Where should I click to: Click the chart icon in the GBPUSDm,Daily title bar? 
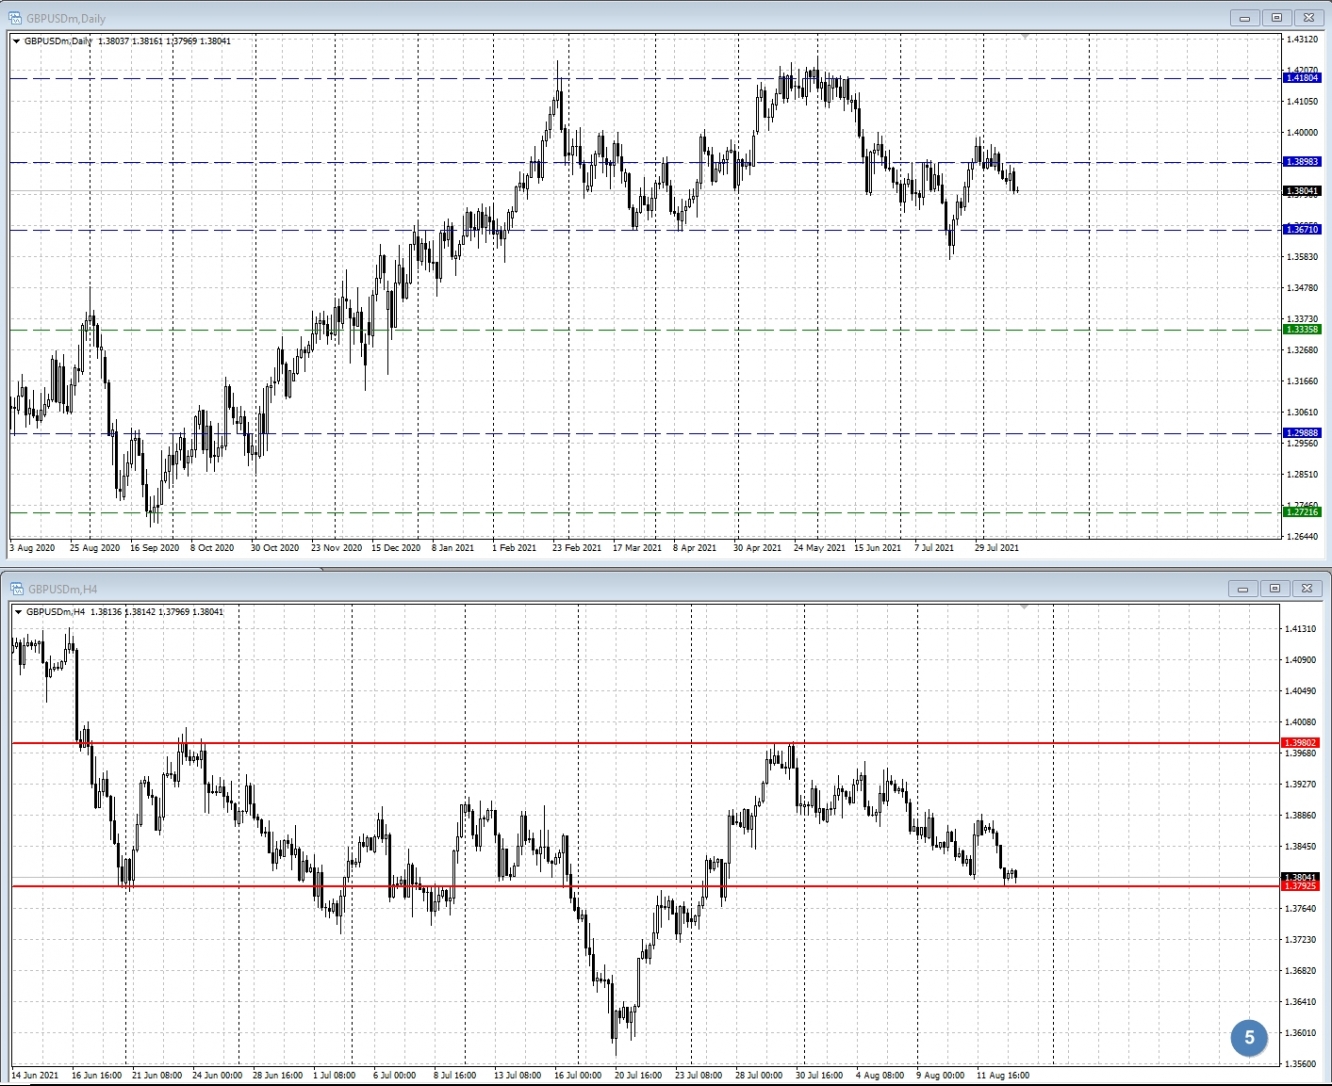click(x=15, y=18)
